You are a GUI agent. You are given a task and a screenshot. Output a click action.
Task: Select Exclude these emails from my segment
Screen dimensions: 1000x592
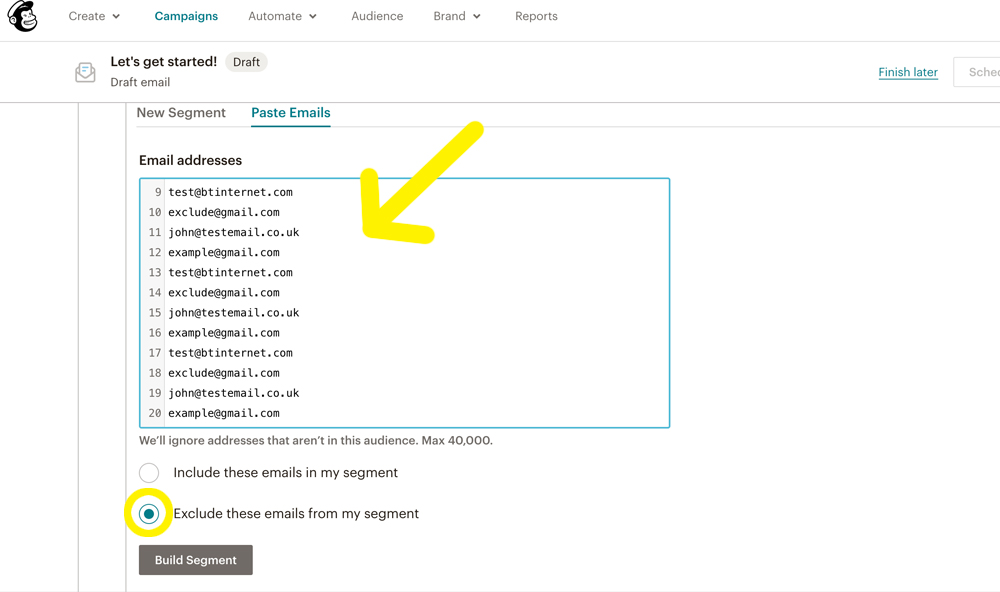click(149, 514)
